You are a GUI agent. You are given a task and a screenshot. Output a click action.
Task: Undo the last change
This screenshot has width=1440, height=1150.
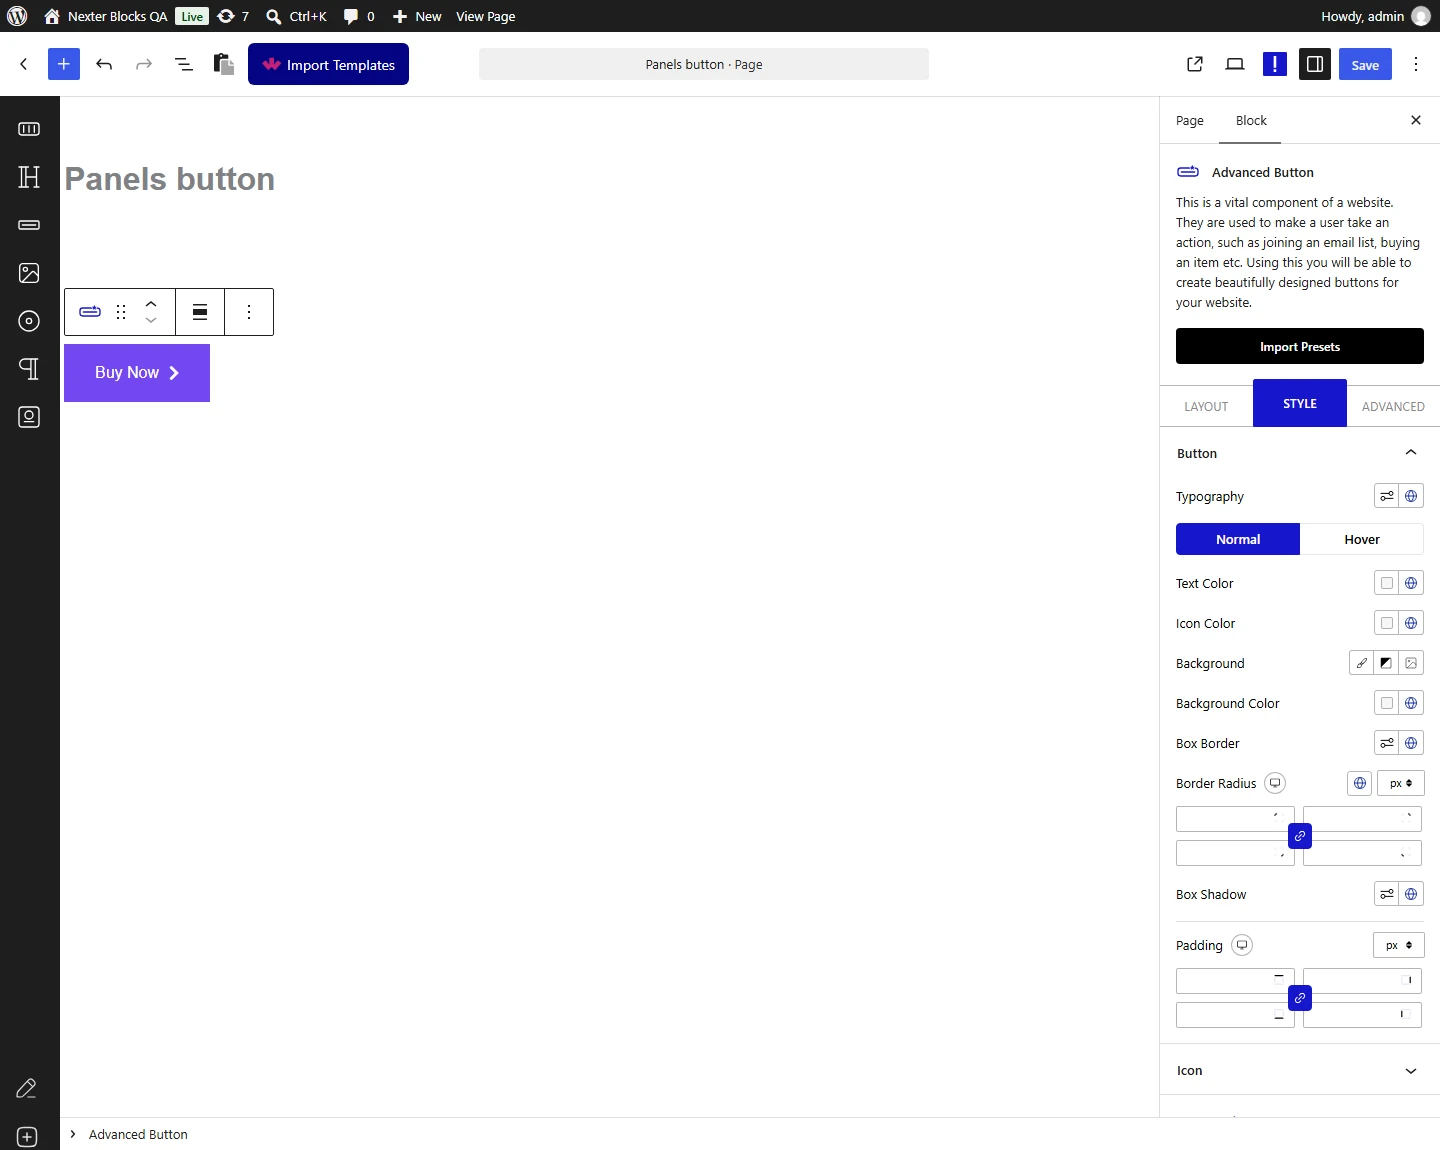click(104, 64)
